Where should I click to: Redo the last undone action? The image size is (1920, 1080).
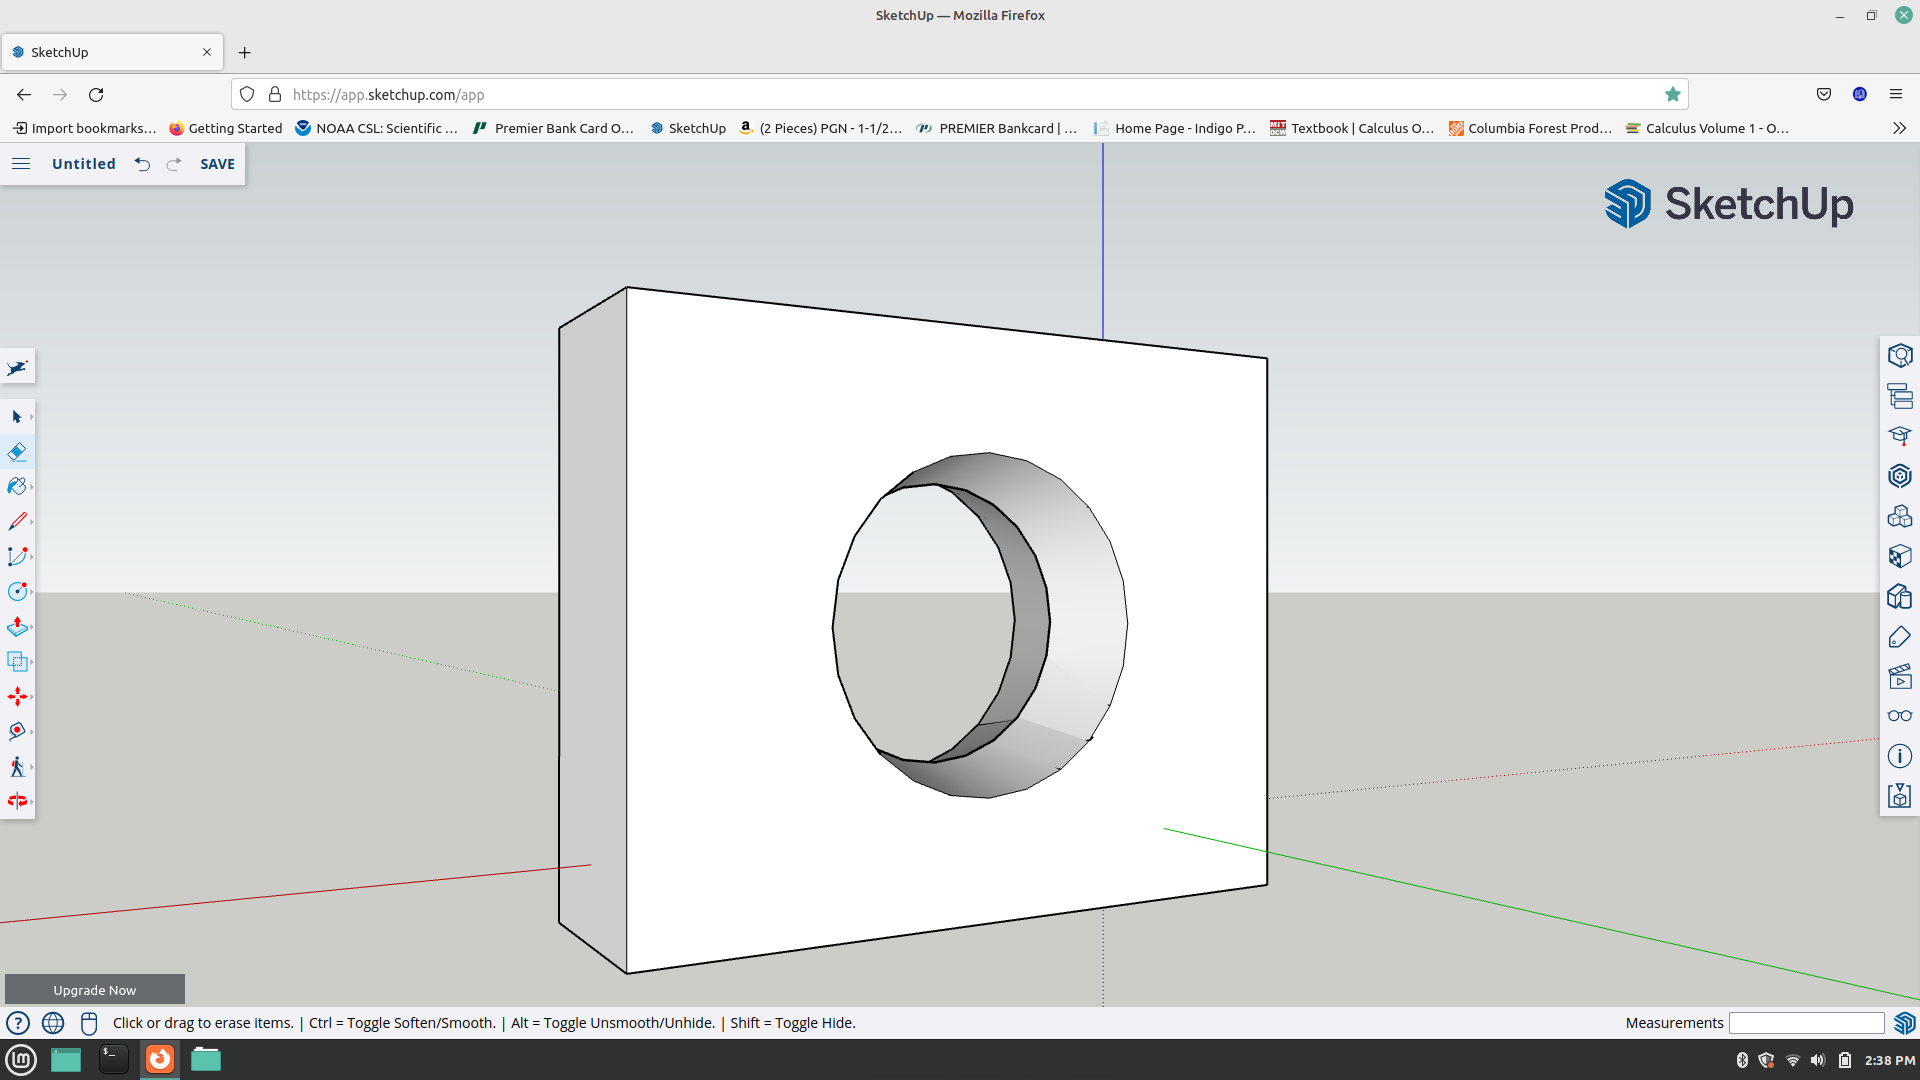(174, 164)
